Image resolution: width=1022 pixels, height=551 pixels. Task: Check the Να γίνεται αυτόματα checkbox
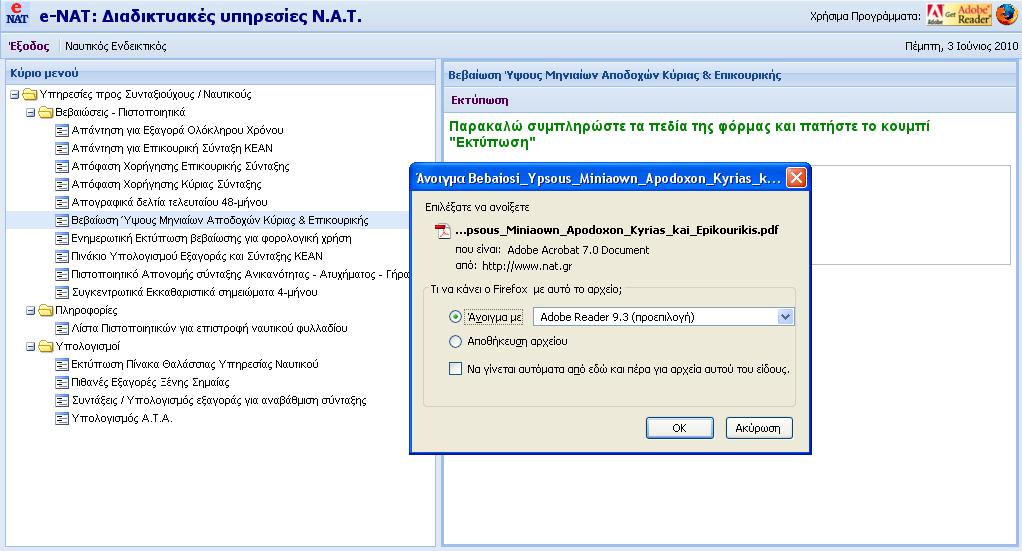(456, 369)
